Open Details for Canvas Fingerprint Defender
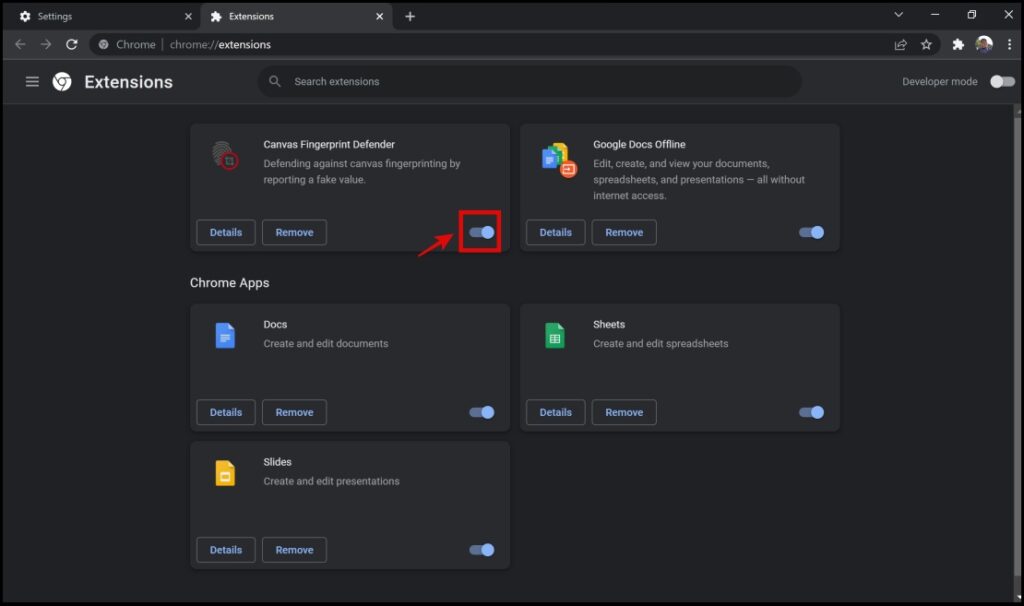 [x=226, y=232]
